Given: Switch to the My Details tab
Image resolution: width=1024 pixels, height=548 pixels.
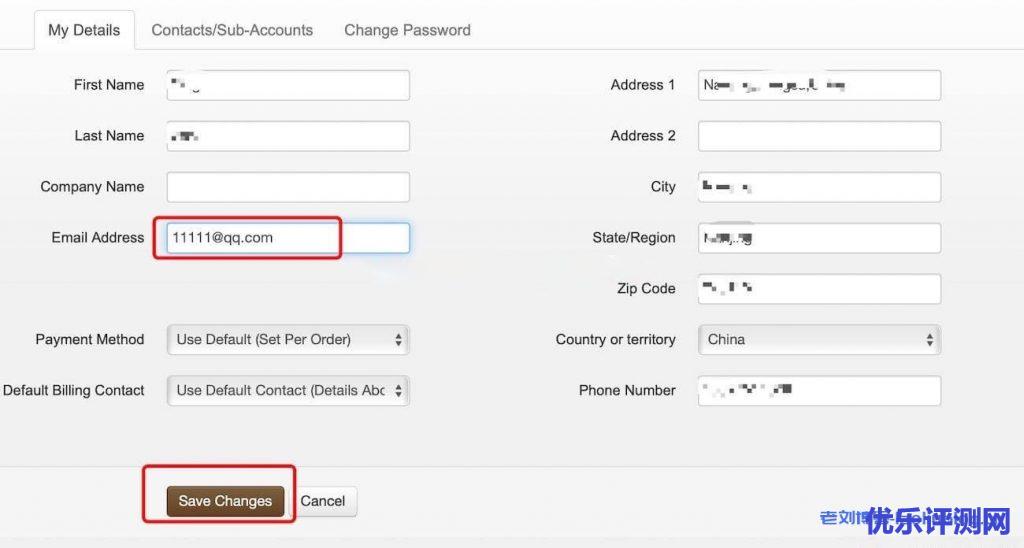Looking at the screenshot, I should (x=84, y=30).
